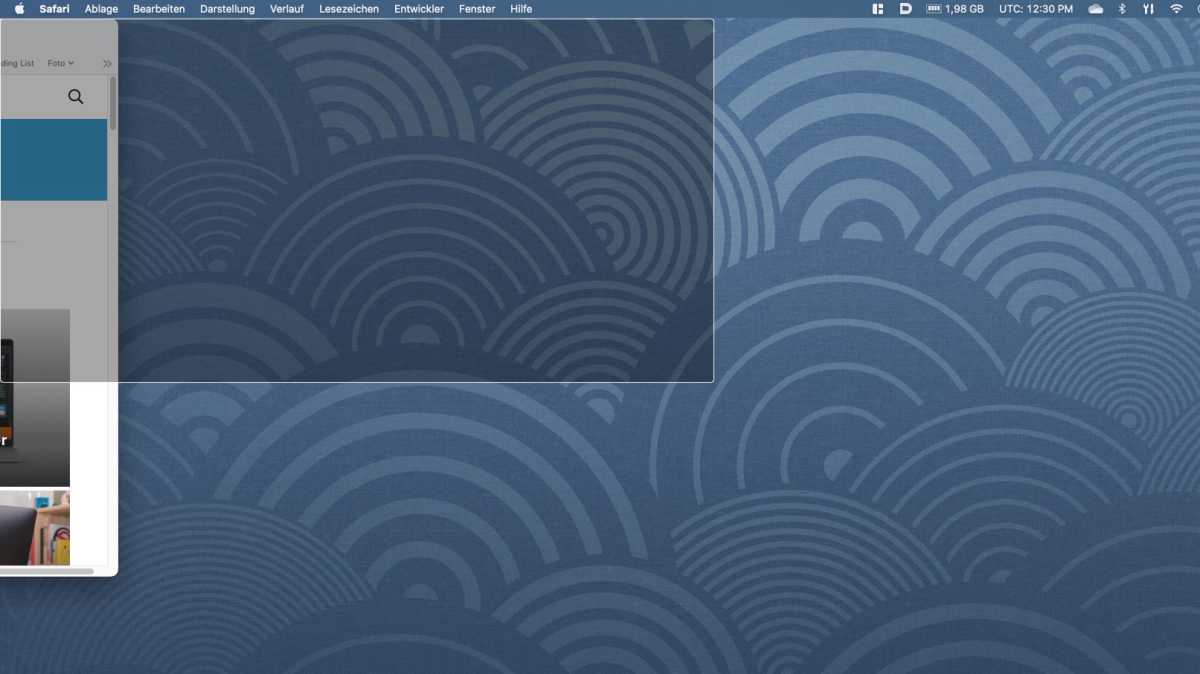This screenshot has height=674, width=1200.
Task: Click the blue banner on the webpage
Action: tap(53, 160)
